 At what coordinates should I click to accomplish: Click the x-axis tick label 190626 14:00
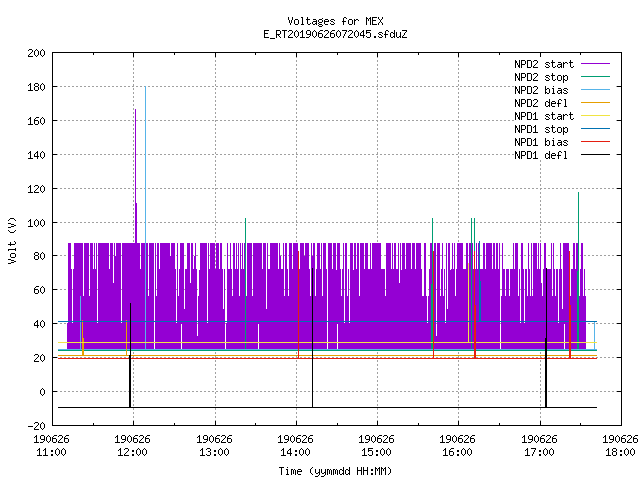coord(296,446)
